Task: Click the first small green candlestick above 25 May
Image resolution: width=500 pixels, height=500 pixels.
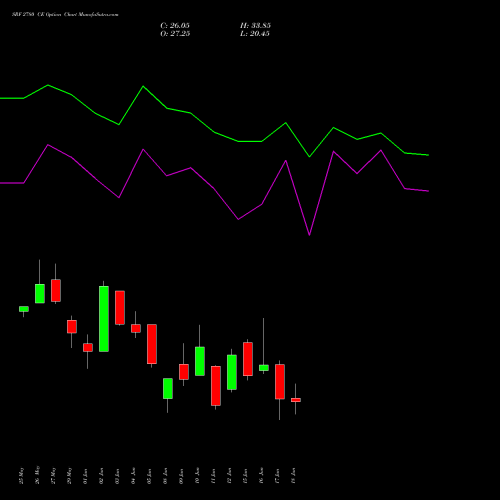Action: click(24, 309)
